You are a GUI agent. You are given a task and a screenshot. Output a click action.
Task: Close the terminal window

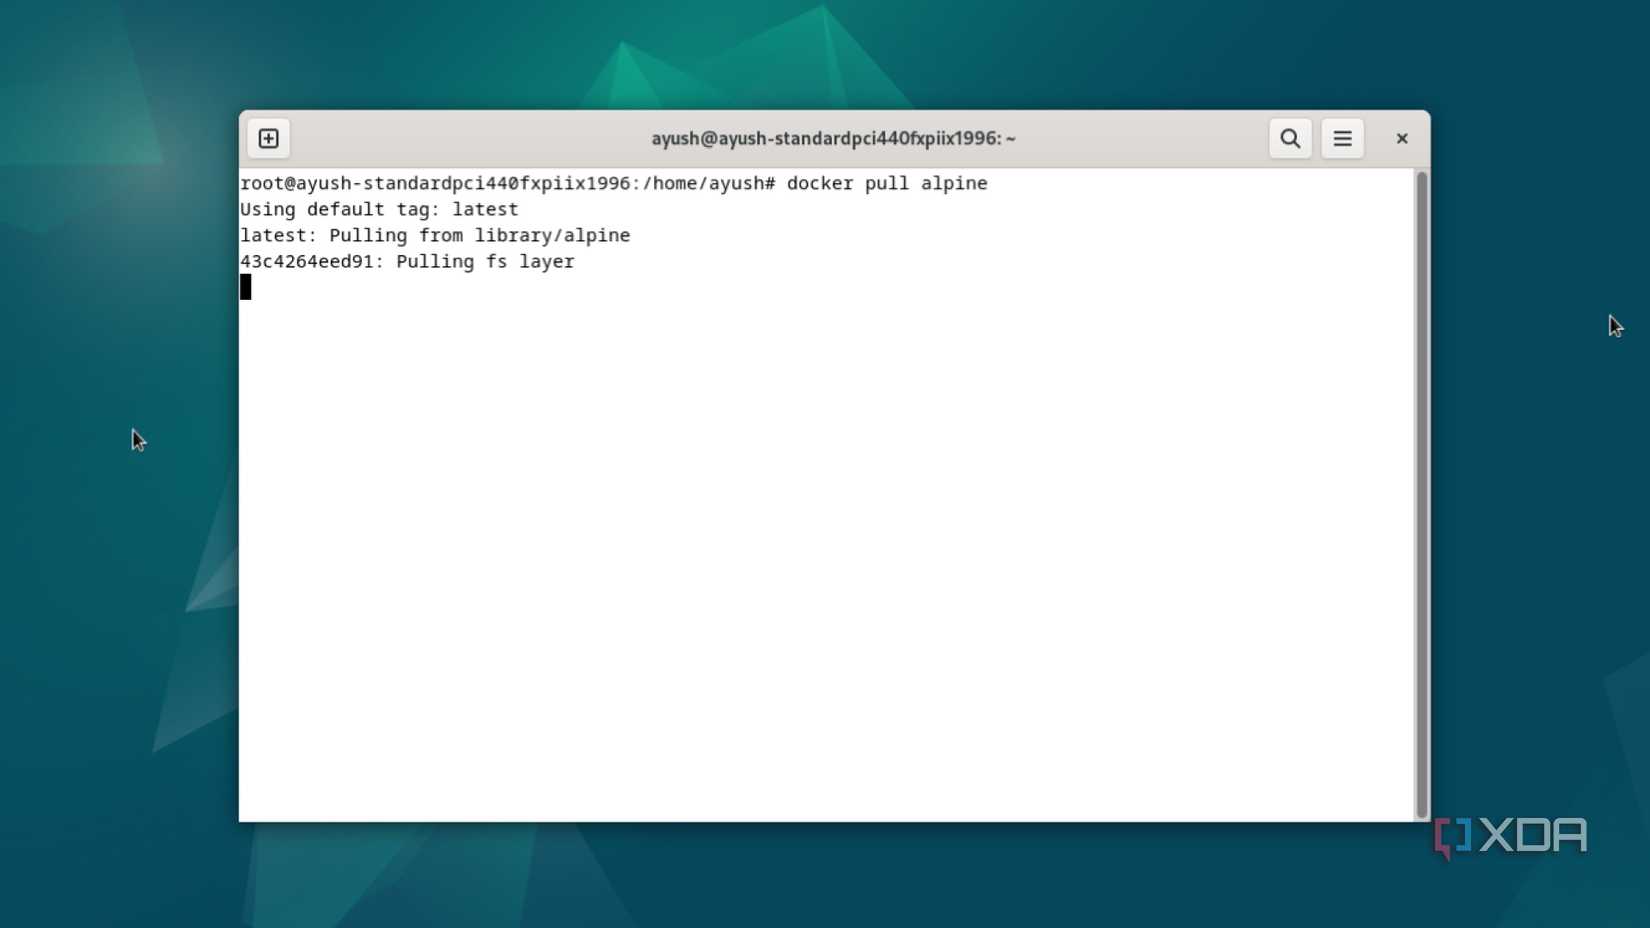(1401, 138)
